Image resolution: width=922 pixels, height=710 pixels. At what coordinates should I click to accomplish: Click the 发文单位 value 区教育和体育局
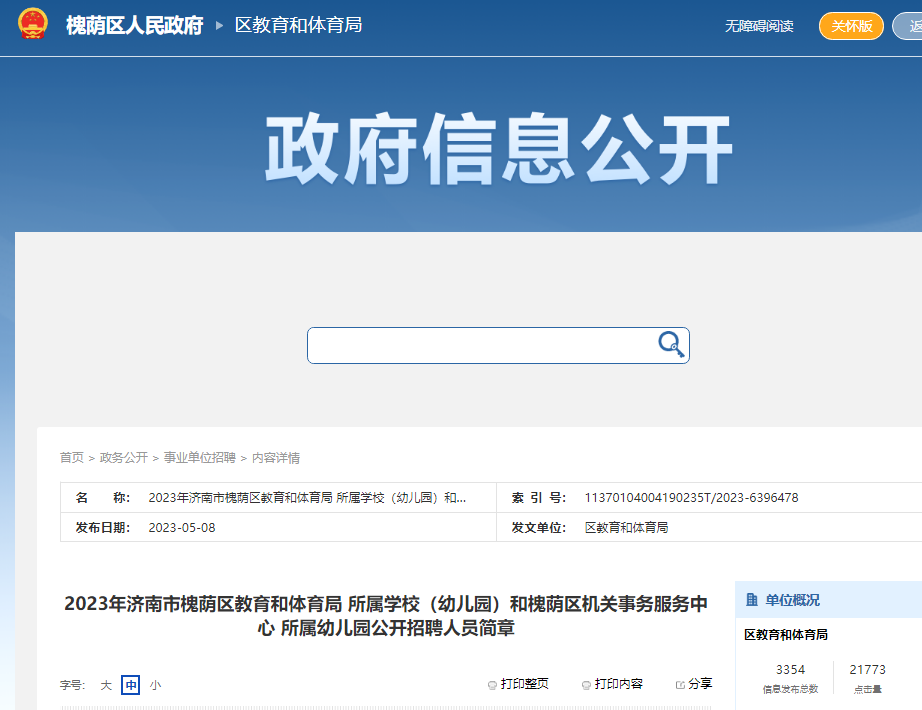(x=626, y=528)
